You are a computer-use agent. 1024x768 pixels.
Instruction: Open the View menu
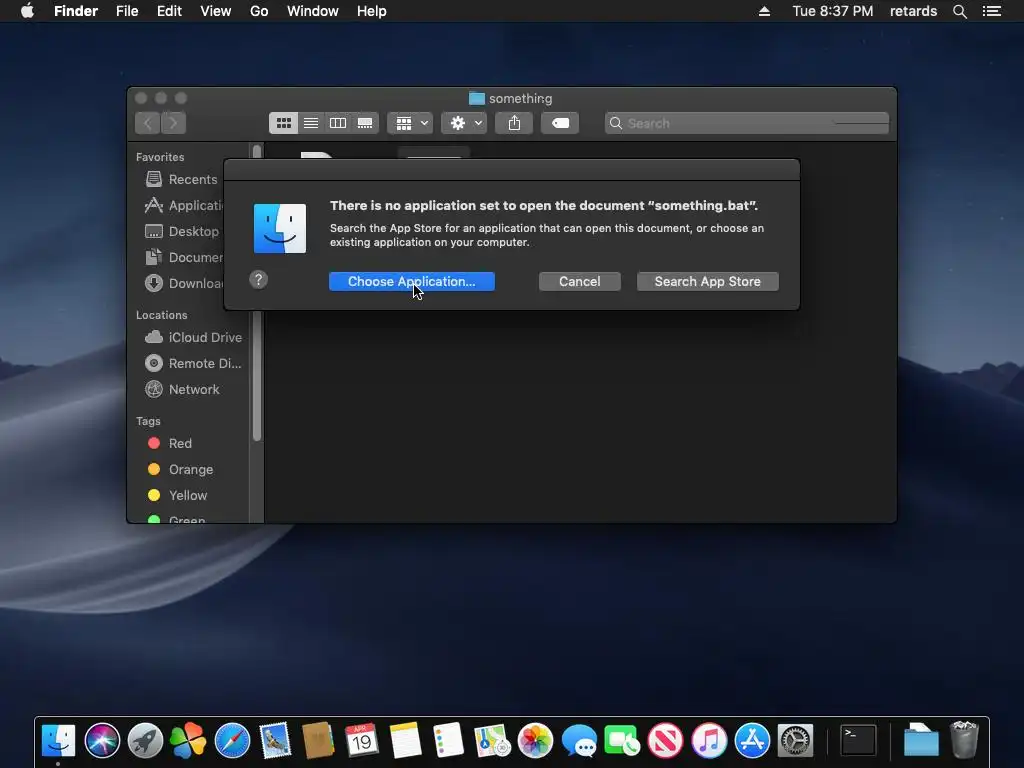(x=216, y=11)
